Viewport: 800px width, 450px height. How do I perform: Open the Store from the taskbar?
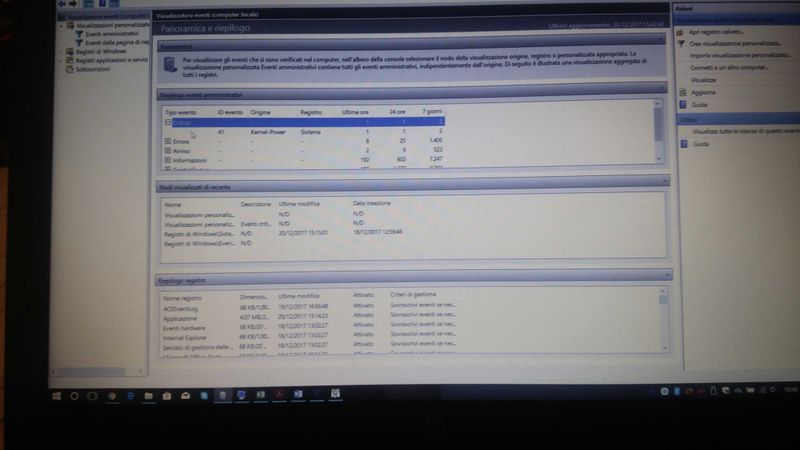tap(167, 396)
